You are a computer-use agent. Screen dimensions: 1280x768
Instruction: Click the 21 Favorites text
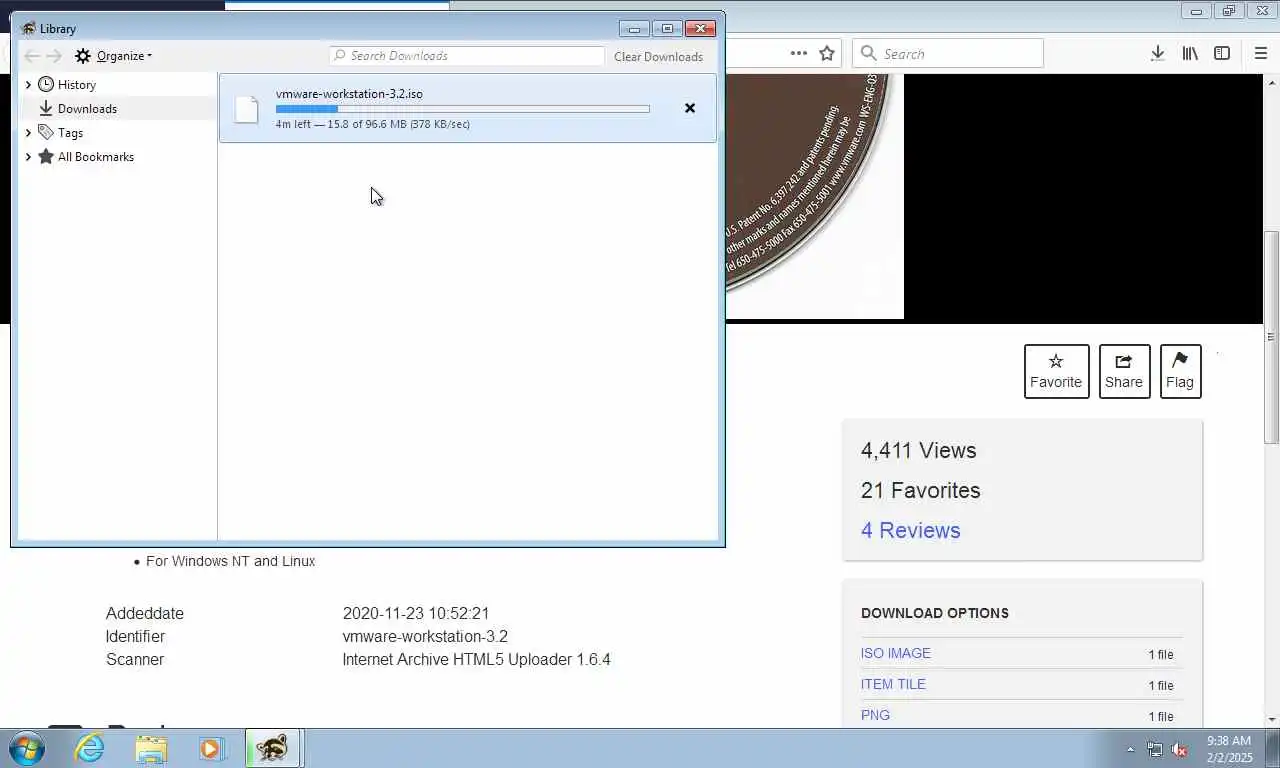(920, 491)
